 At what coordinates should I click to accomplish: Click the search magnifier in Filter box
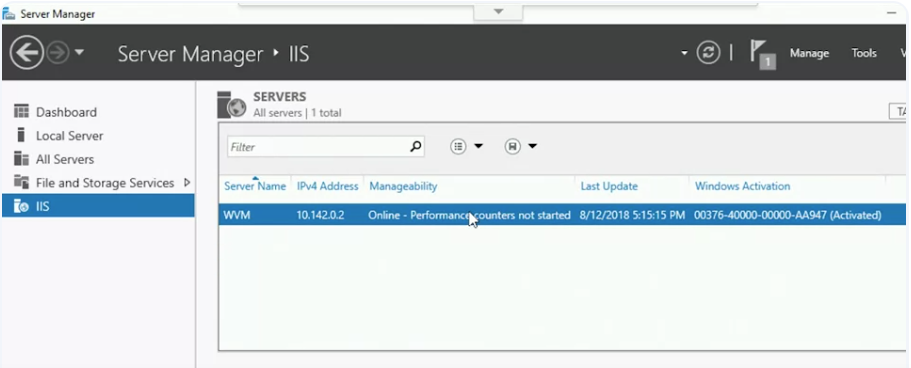415,147
